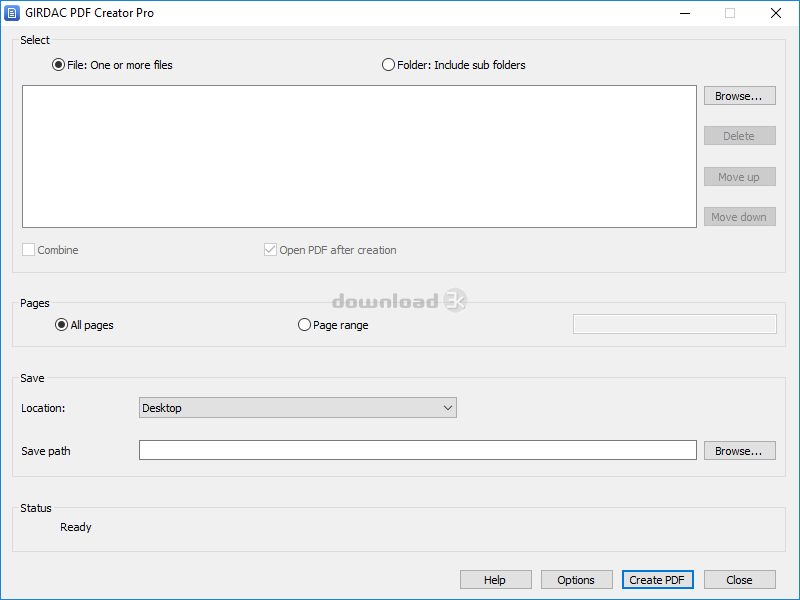This screenshot has height=600, width=800.
Task: Click the Delete button
Action: tap(740, 136)
